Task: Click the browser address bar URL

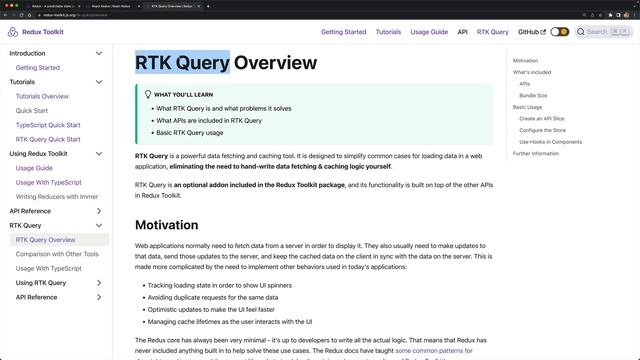Action: [76, 15]
